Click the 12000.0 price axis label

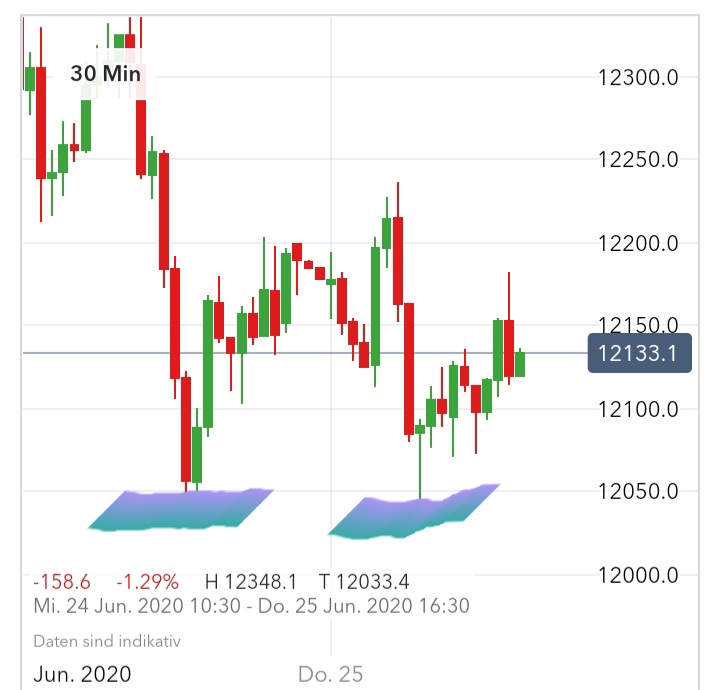click(637, 575)
